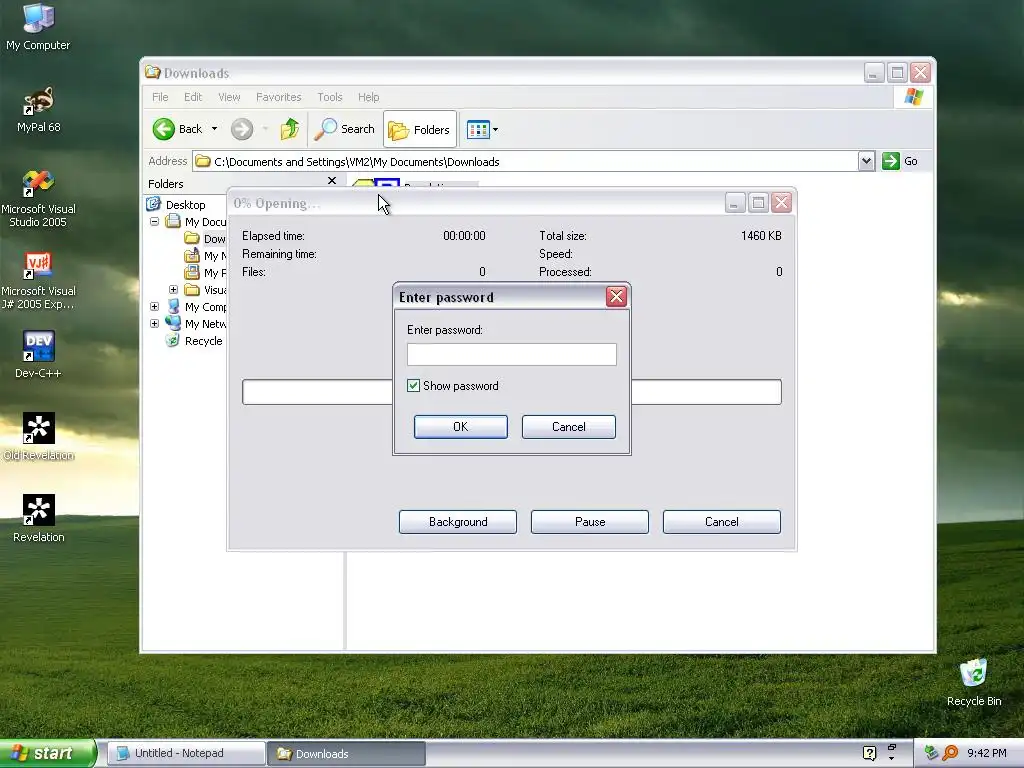Pause the opening operation

(590, 522)
